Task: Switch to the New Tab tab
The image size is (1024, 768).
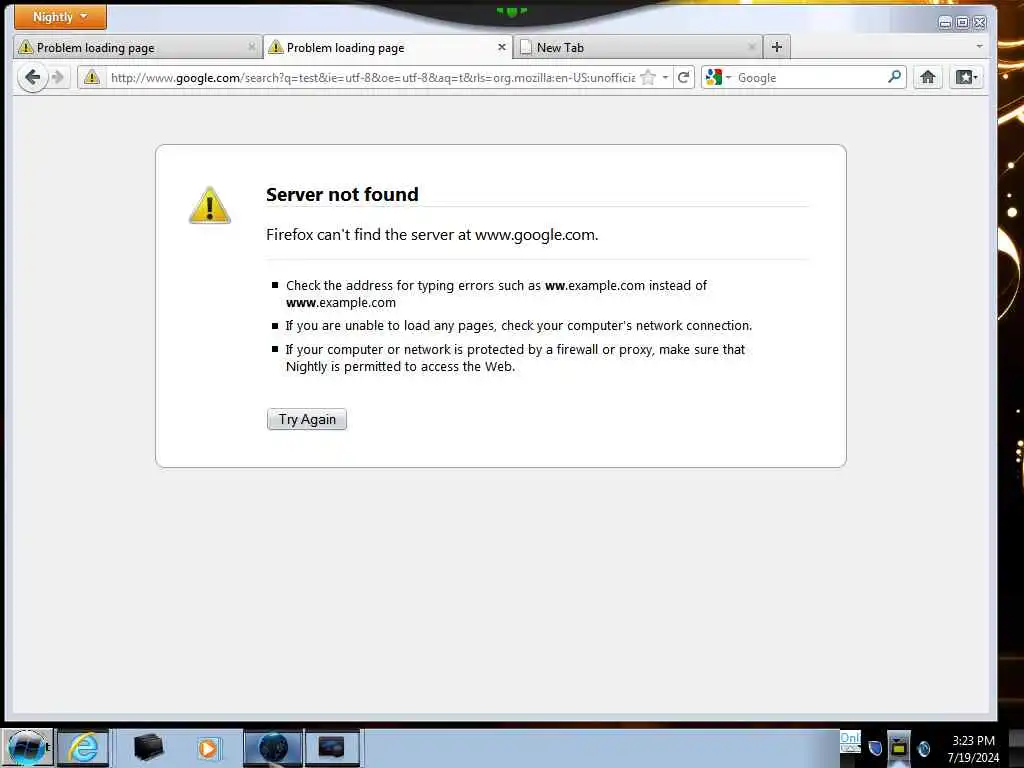Action: click(638, 48)
